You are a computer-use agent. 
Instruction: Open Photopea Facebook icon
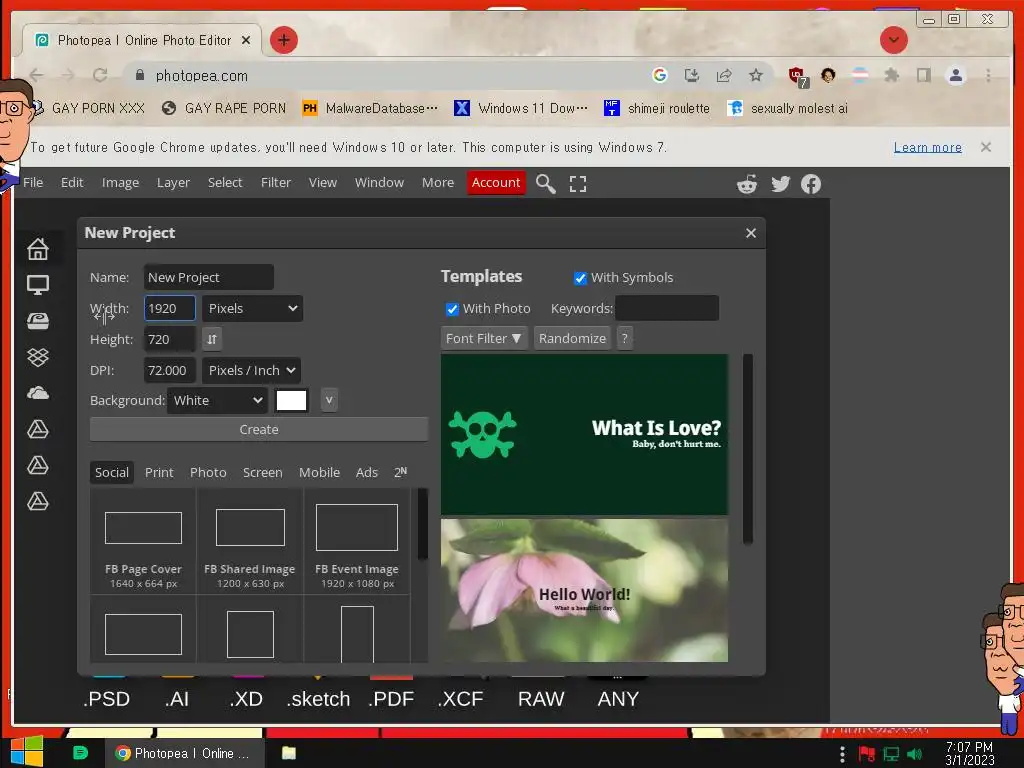click(x=811, y=184)
